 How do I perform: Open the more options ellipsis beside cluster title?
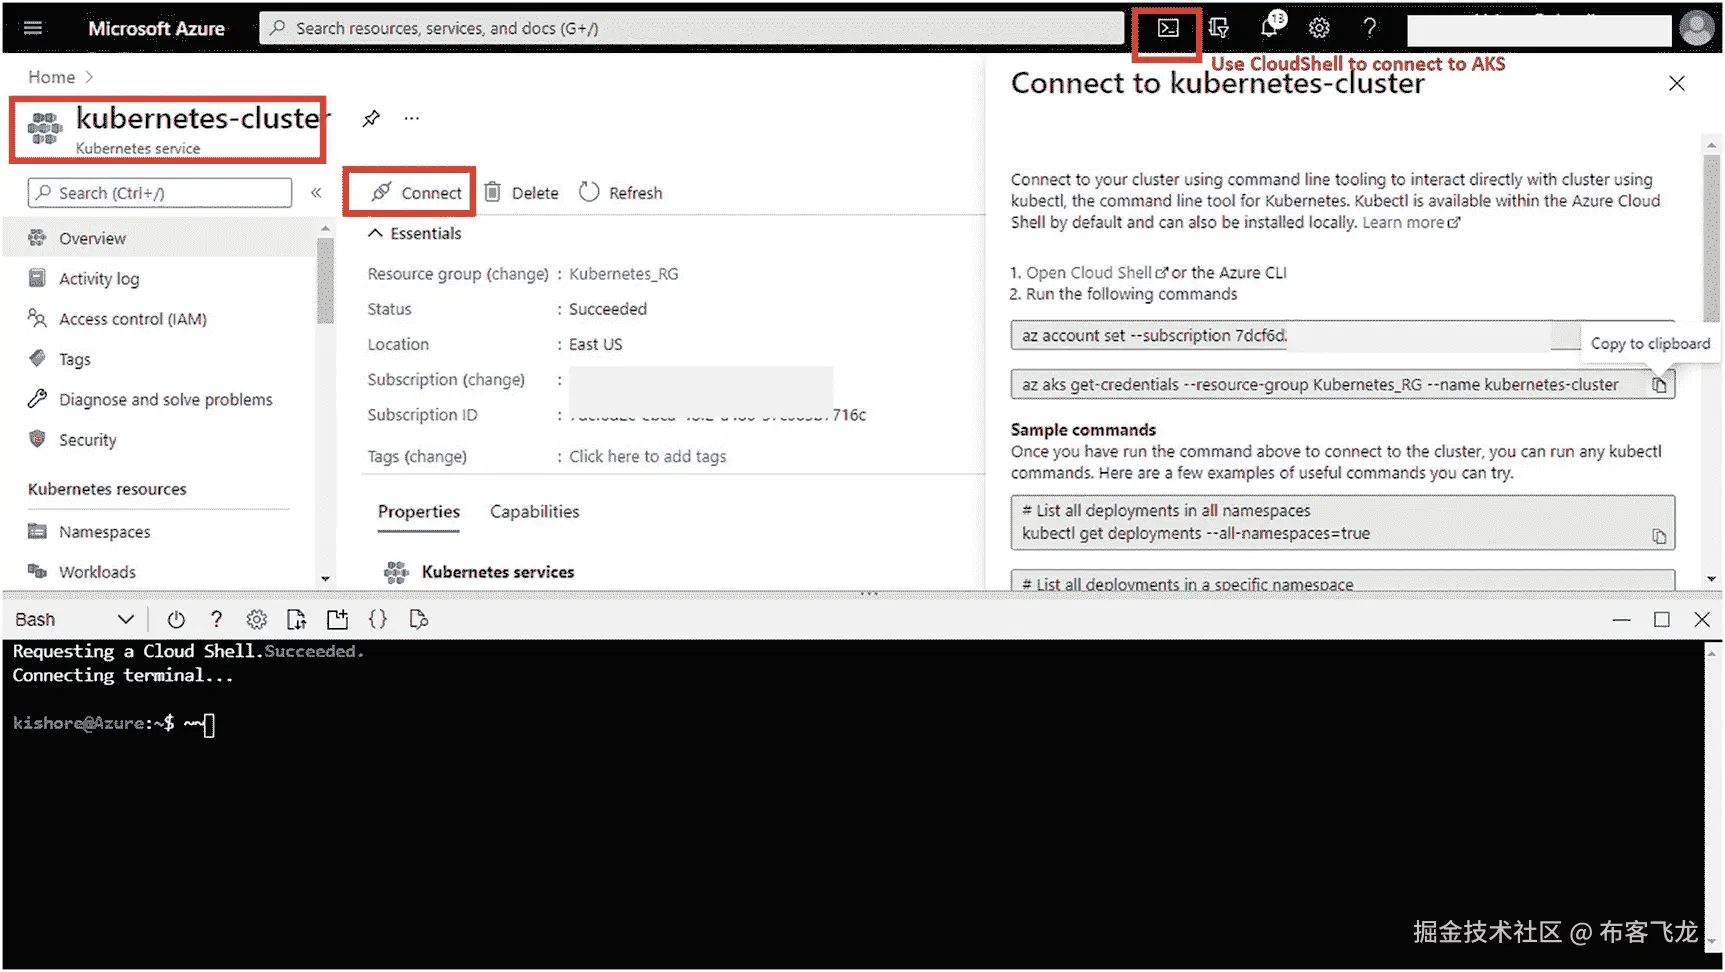coord(412,118)
